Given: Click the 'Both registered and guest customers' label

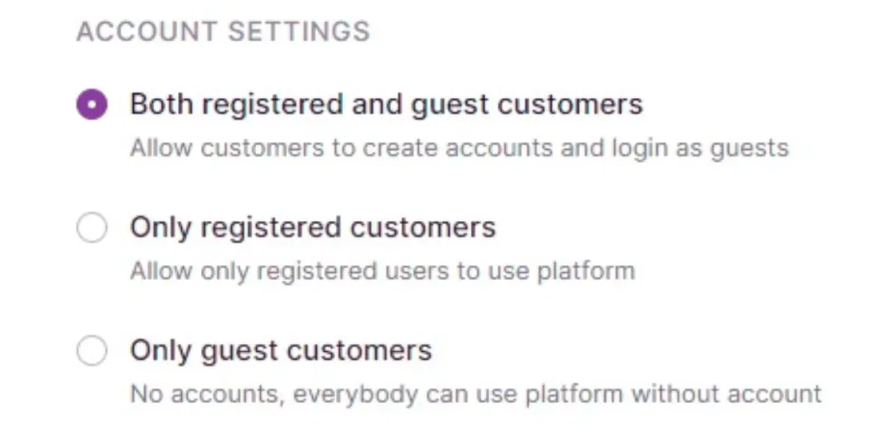Looking at the screenshot, I should 386,104.
